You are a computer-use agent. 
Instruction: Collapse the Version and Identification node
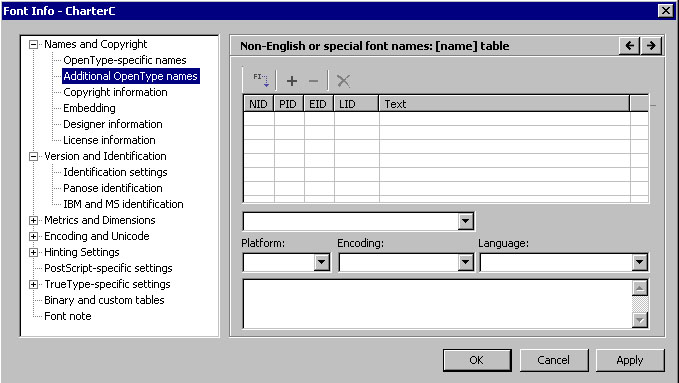click(33, 156)
